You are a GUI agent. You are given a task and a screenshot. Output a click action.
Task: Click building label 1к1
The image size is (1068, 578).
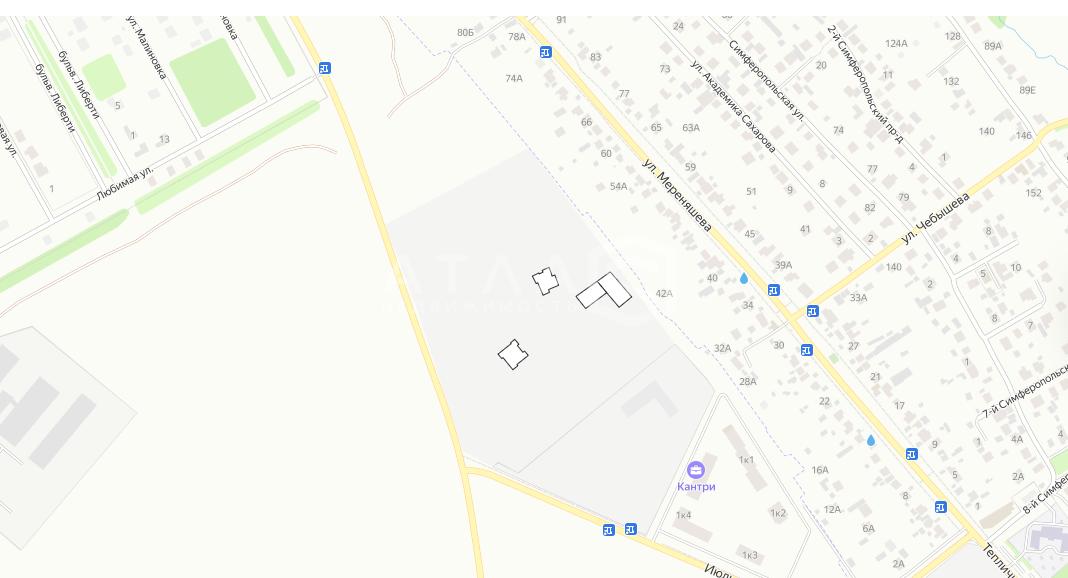tap(747, 460)
